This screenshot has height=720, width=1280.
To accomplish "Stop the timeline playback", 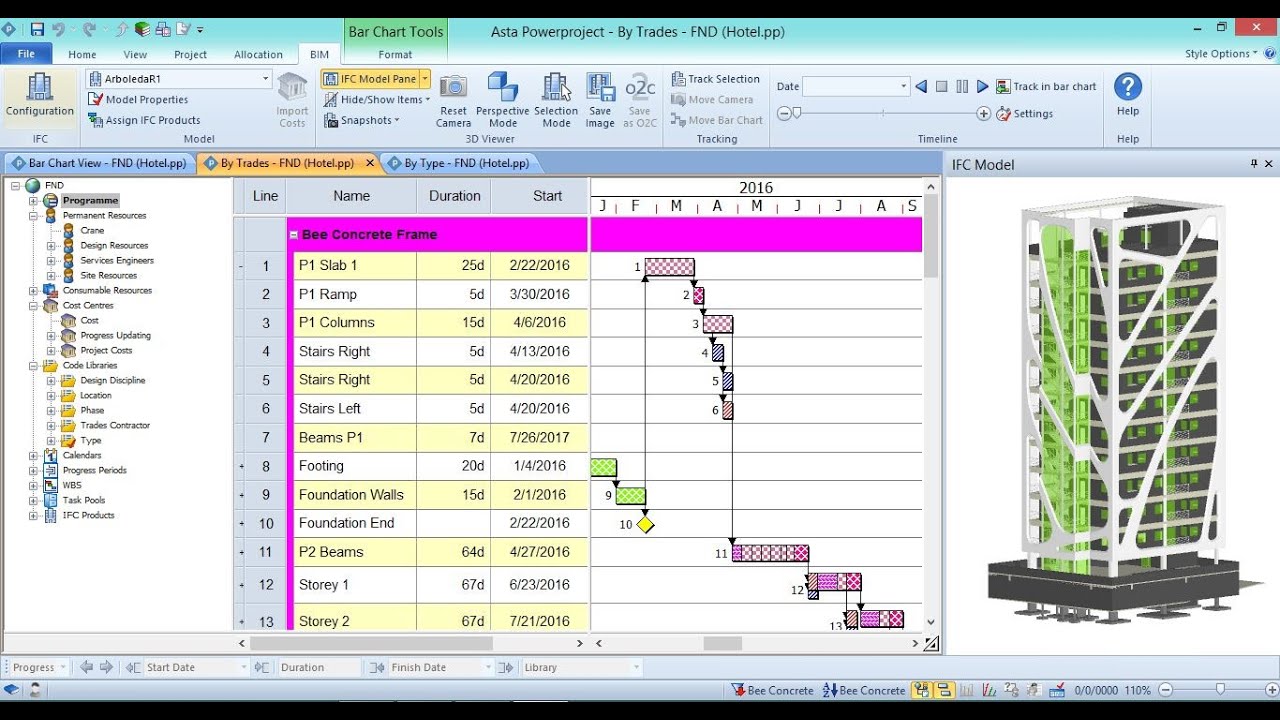I will click(941, 87).
